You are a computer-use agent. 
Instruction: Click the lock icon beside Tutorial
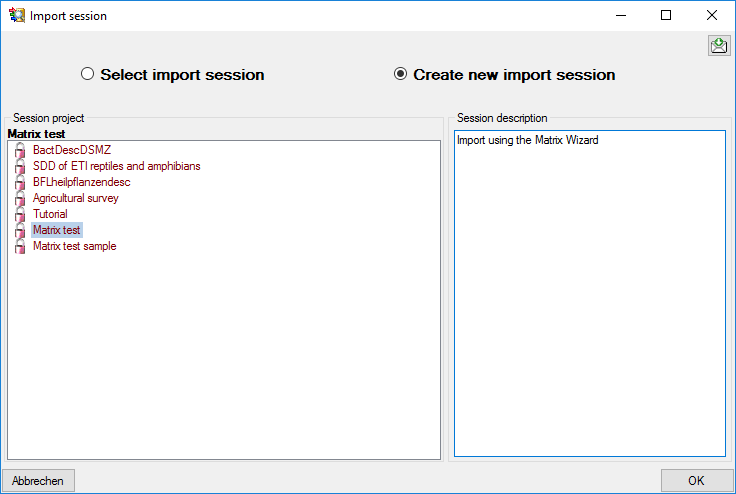[20, 214]
